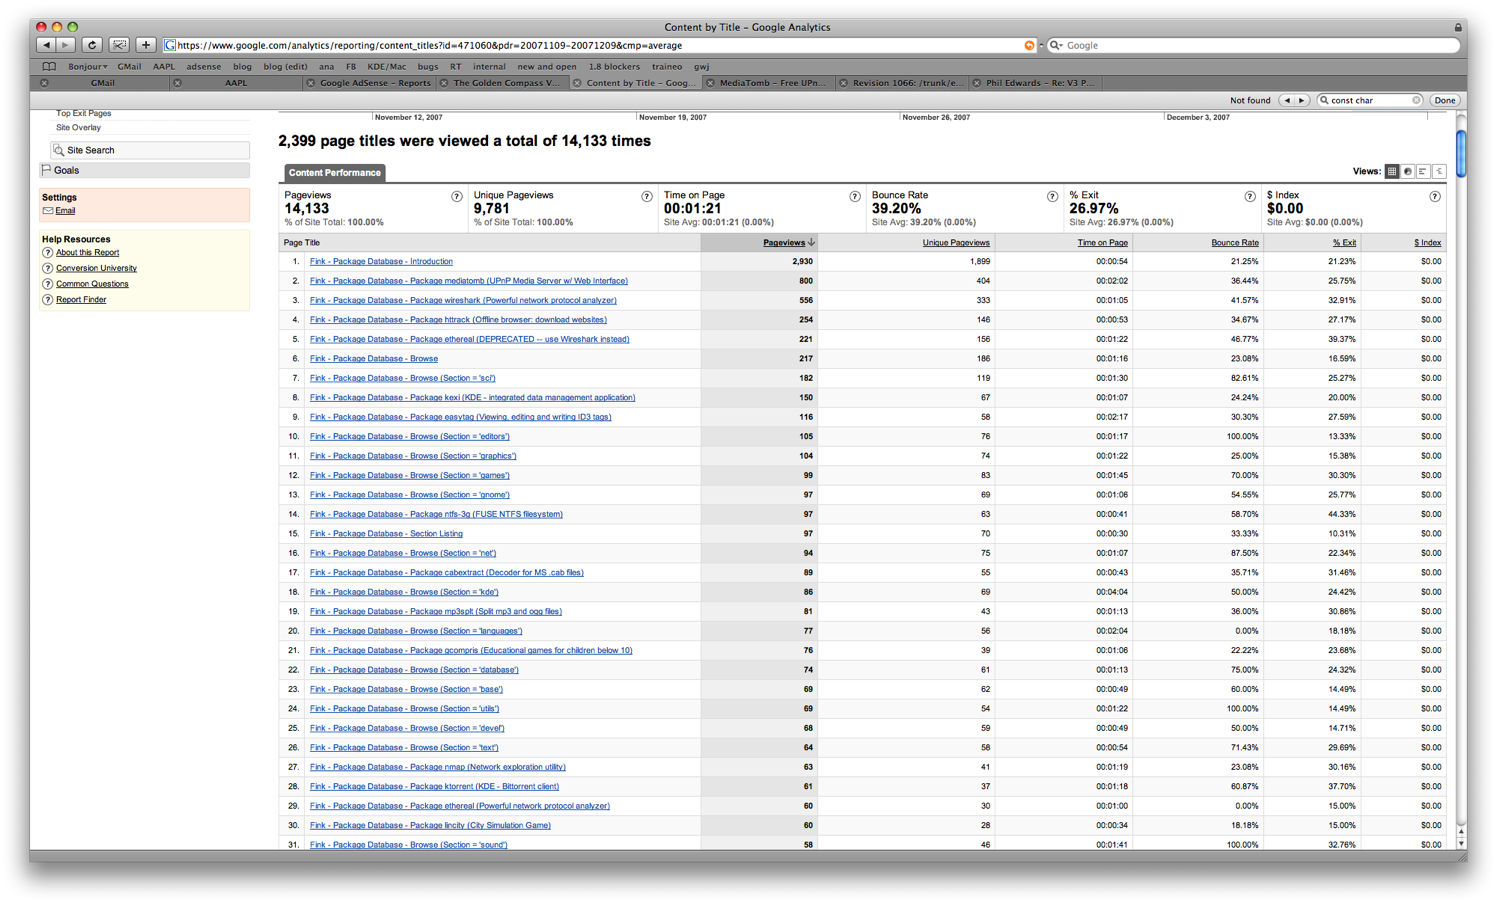Image resolution: width=1497 pixels, height=903 pixels.
Task: Sort by the Unique Pageviews column header
Action: point(956,243)
